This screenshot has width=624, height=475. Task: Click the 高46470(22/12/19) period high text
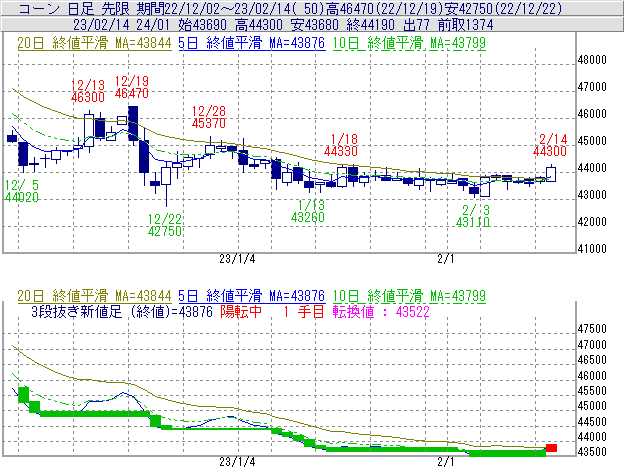[x=385, y=8]
